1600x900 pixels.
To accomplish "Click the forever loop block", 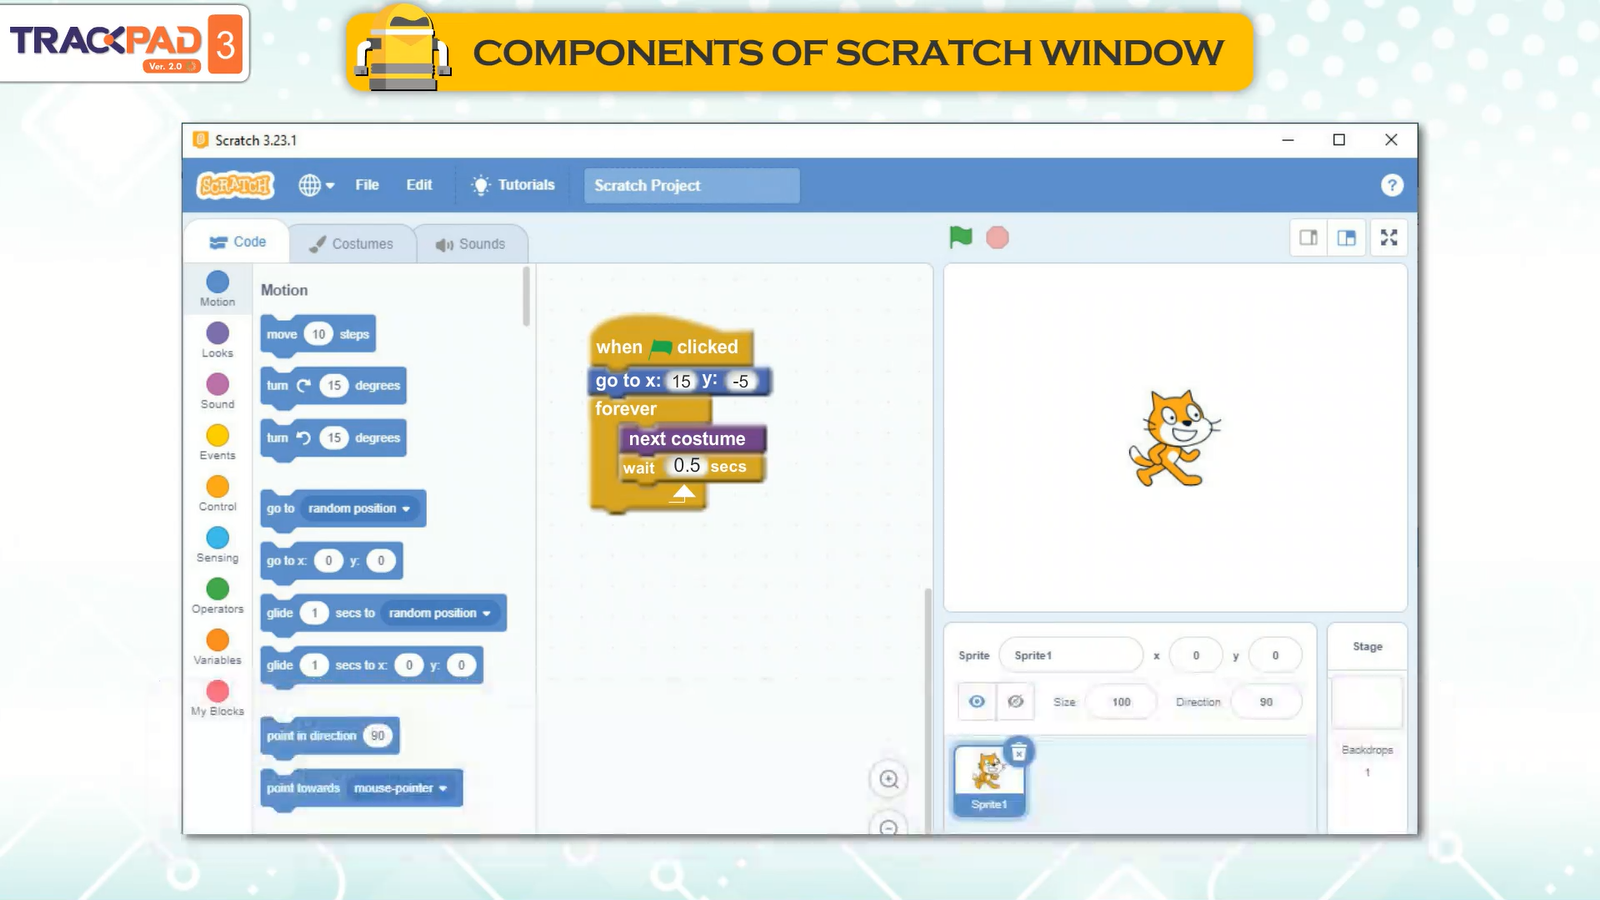I will [626, 409].
